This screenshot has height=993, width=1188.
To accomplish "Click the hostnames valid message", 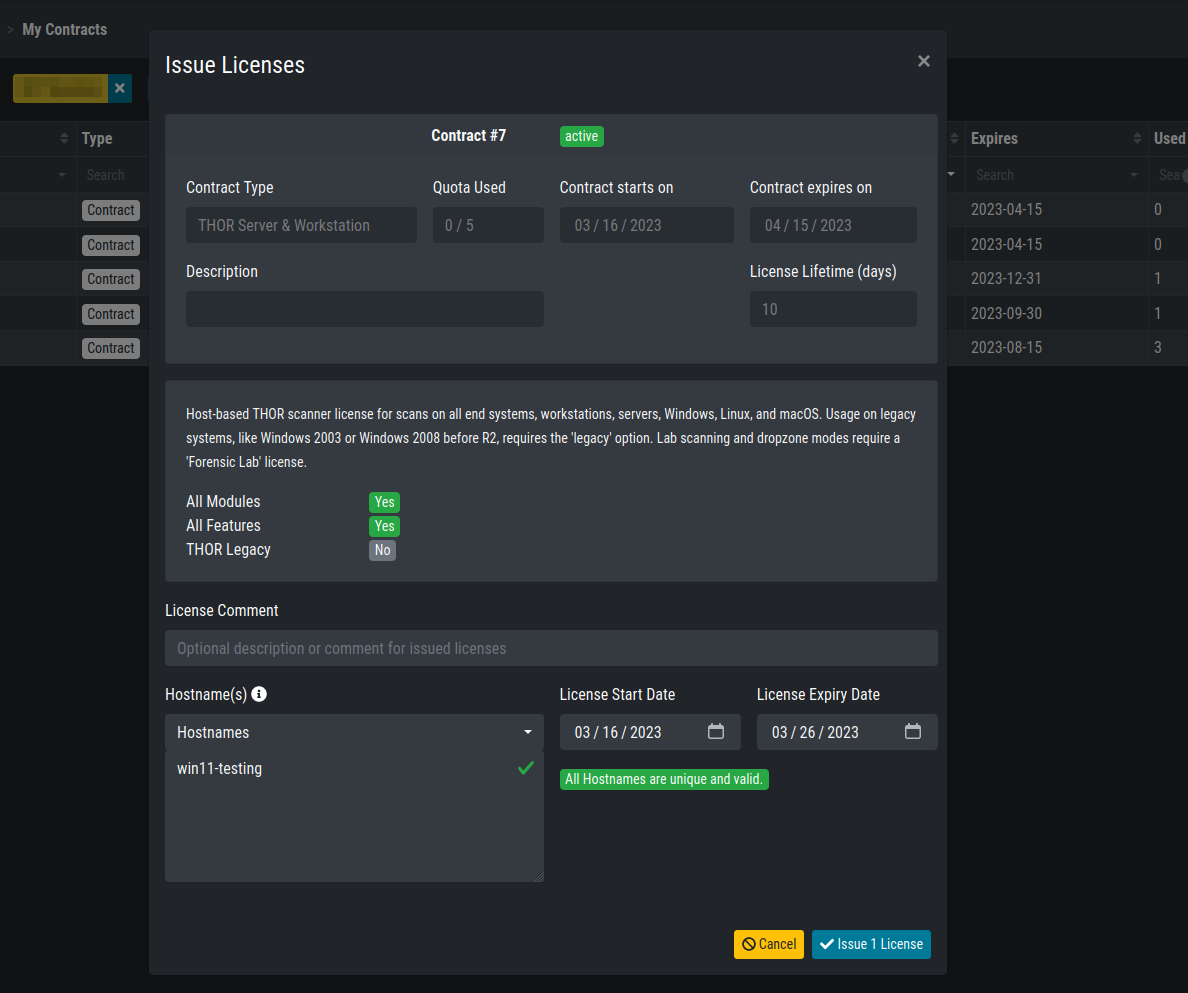I will [664, 779].
